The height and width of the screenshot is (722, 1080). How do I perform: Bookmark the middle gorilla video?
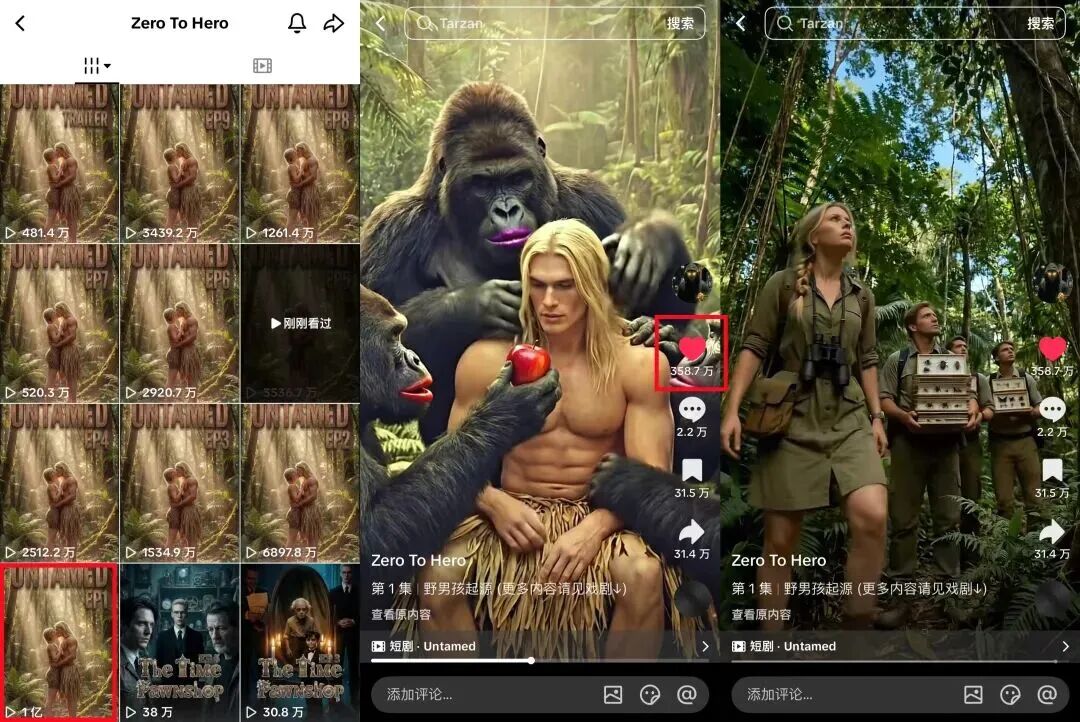[x=692, y=471]
